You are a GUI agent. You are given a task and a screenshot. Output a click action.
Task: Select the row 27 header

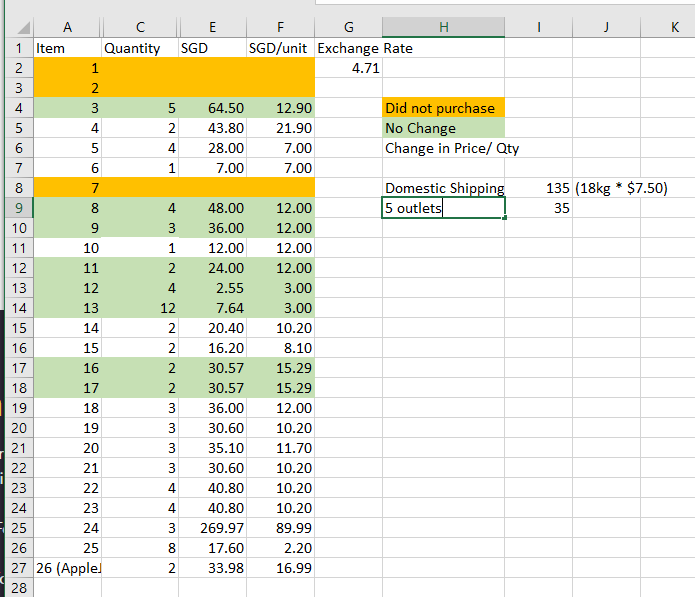[x=16, y=568]
